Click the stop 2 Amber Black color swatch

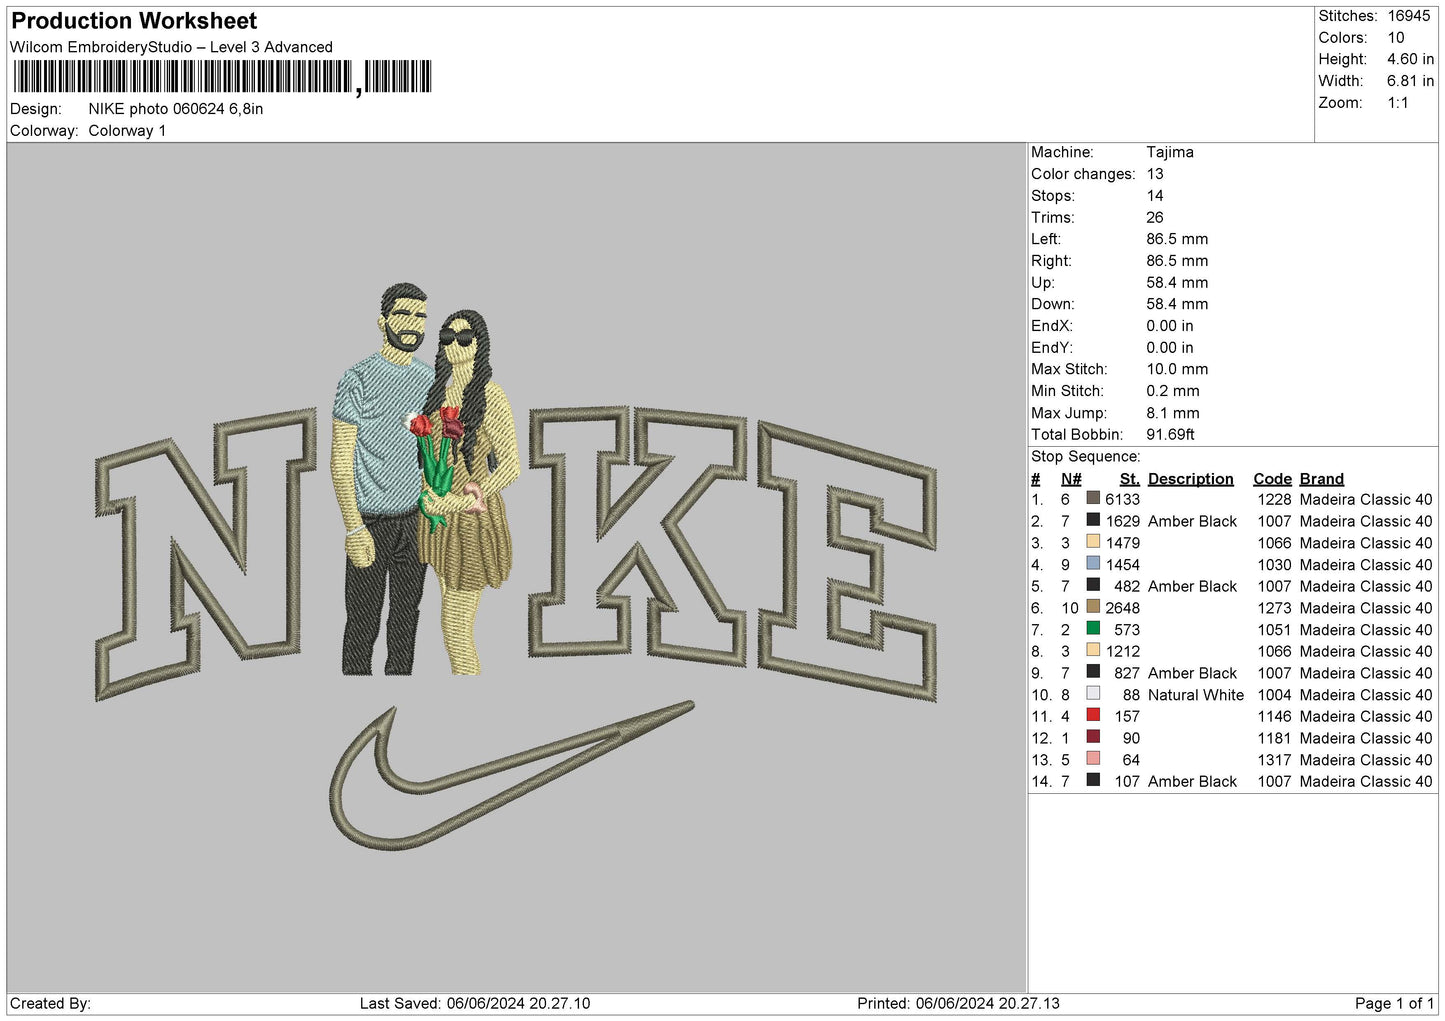coord(1093,520)
